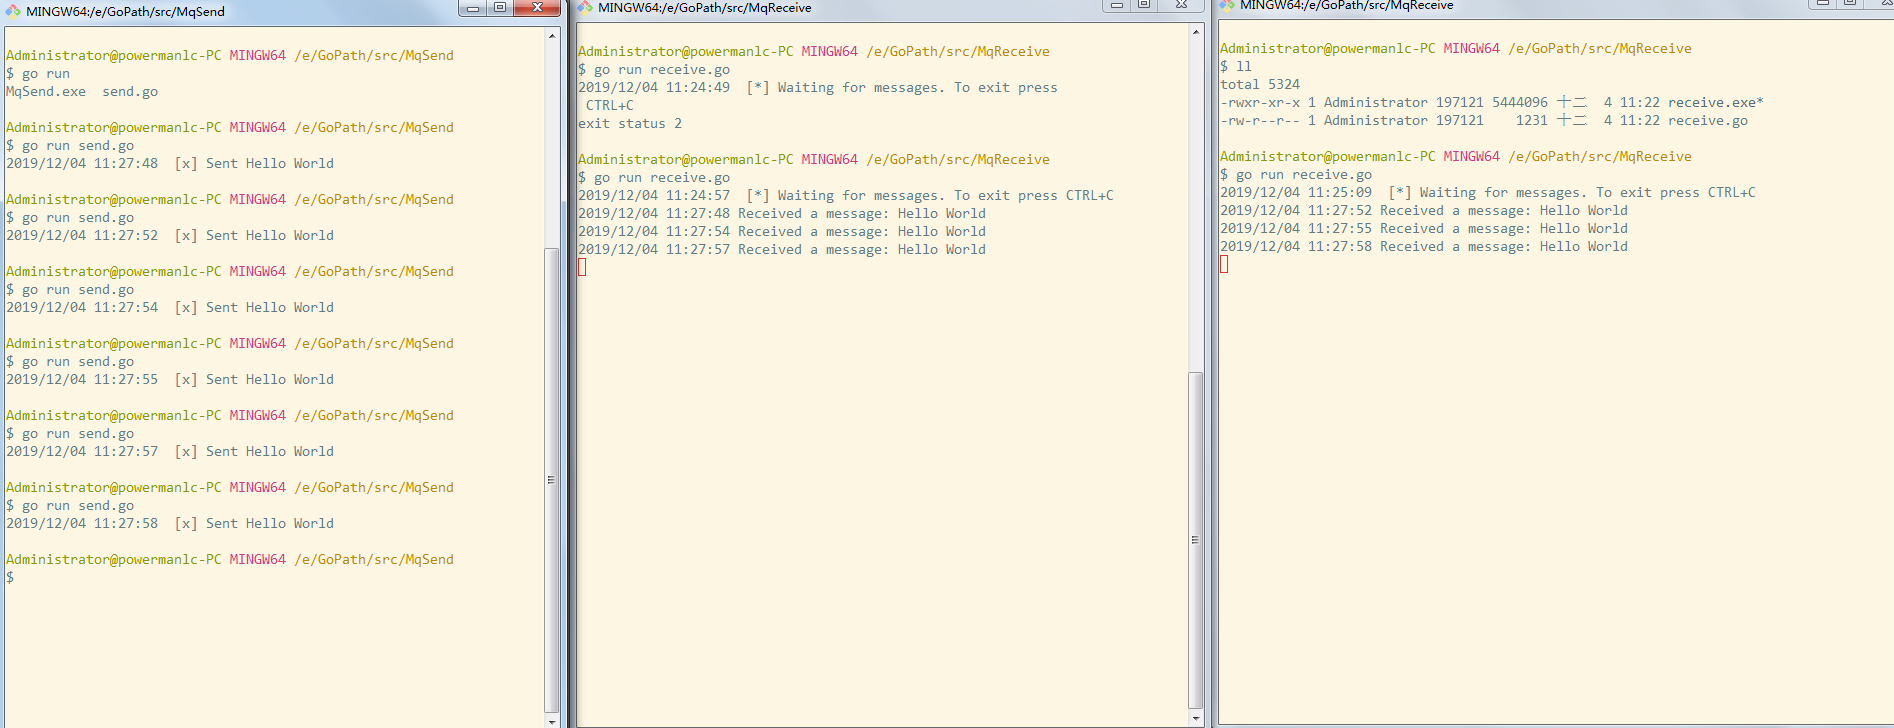Click the middle MqReceive window scrollbar thumb
Screen dimensions: 1894x728
click(1196, 540)
